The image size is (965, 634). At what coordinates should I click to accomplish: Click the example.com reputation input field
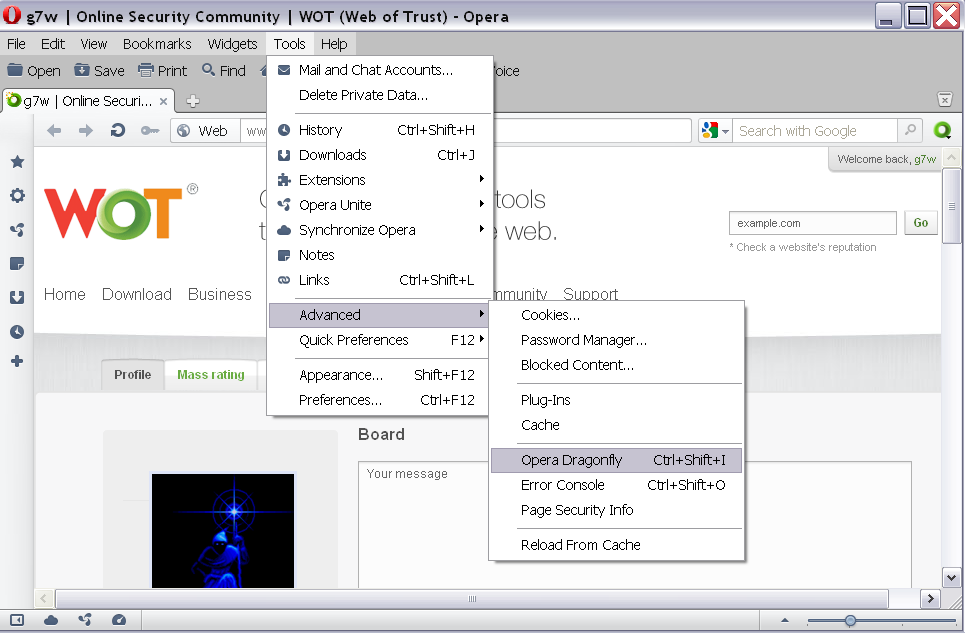click(x=812, y=223)
